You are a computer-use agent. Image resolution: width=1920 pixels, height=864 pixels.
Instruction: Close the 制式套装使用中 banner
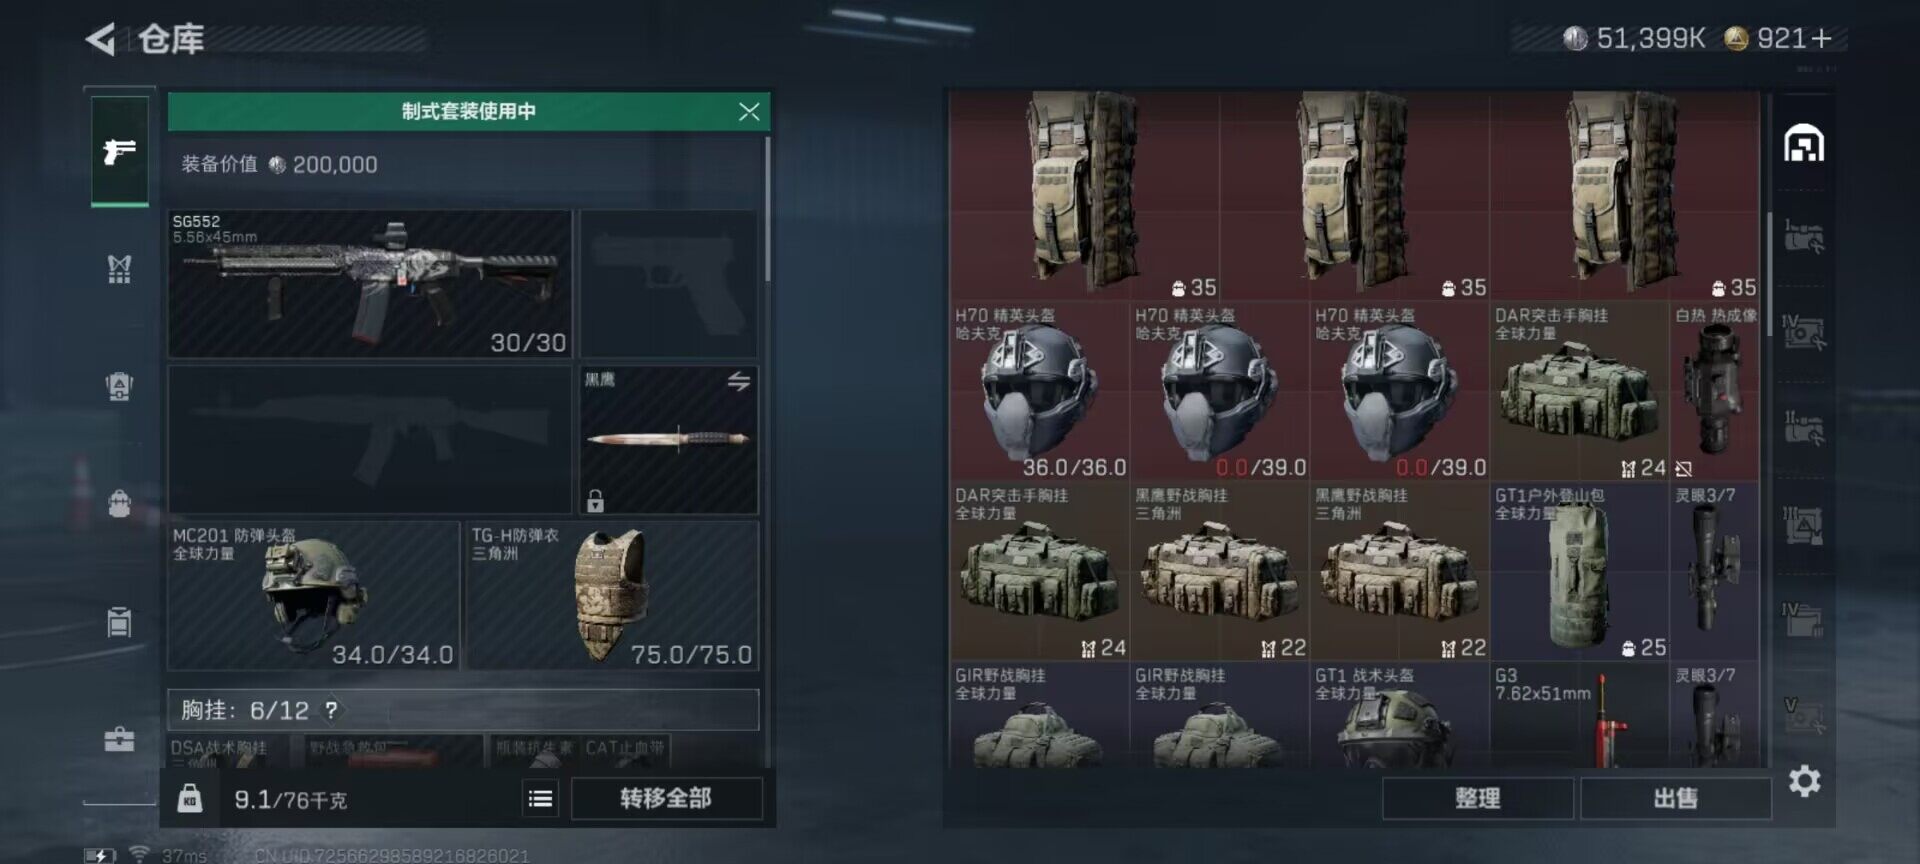pyautogui.click(x=749, y=111)
